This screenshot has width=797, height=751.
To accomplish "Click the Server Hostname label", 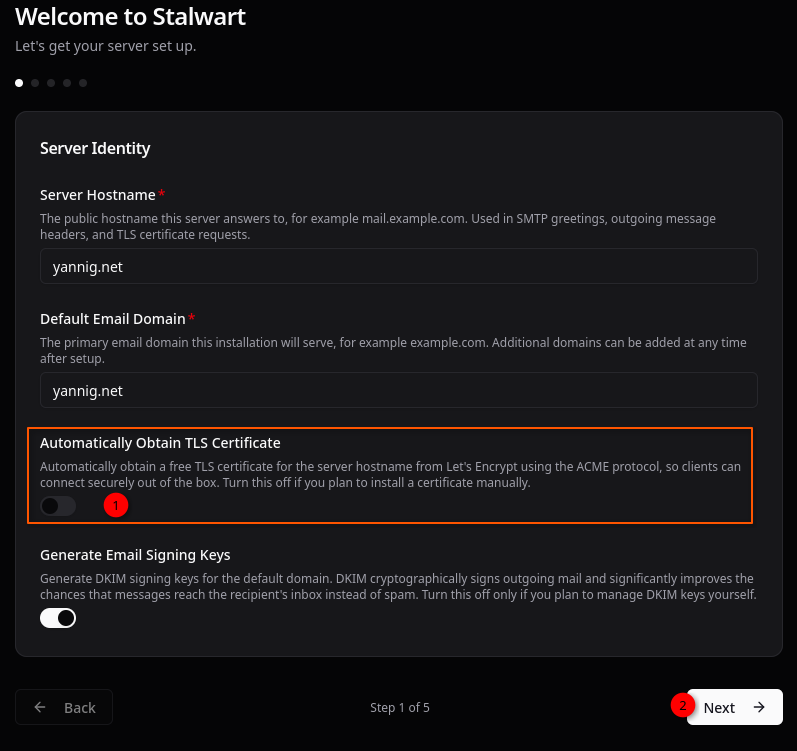I will 97,194.
